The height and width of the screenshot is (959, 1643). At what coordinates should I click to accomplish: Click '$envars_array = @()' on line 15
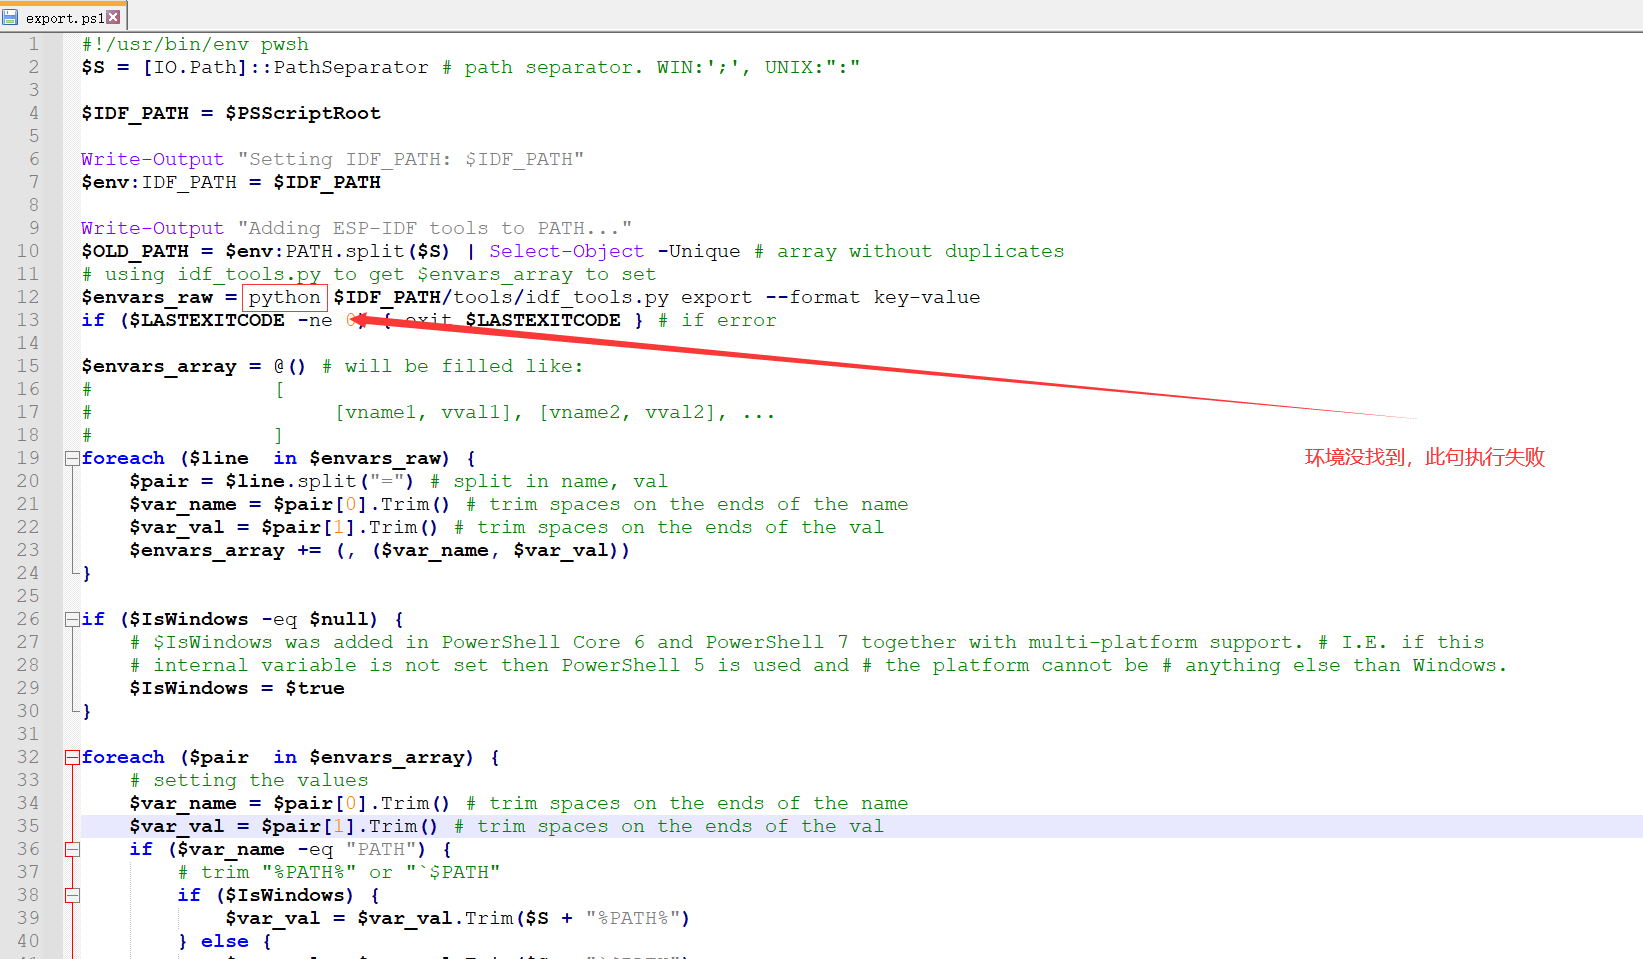pos(194,366)
